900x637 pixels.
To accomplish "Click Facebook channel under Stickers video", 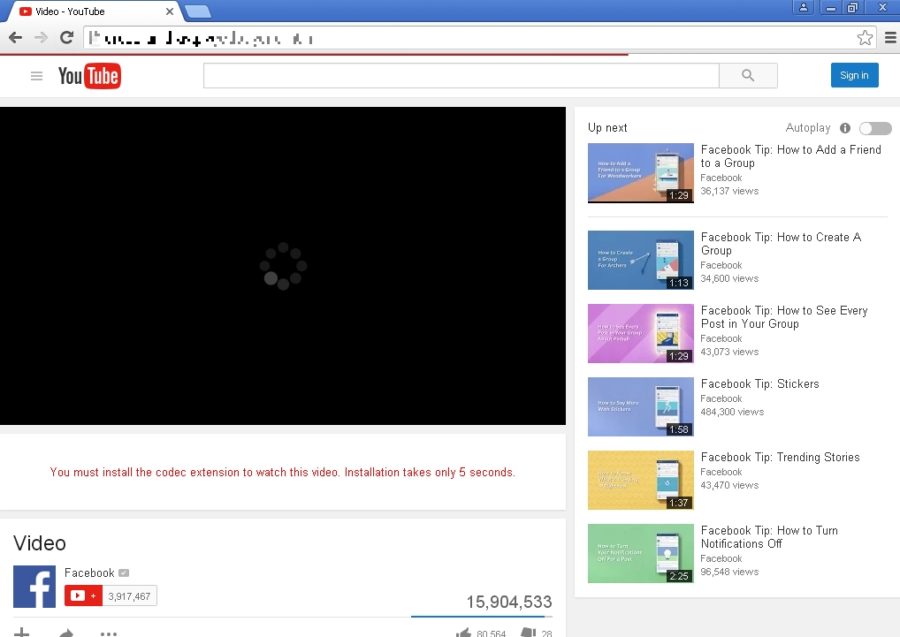I will point(721,398).
